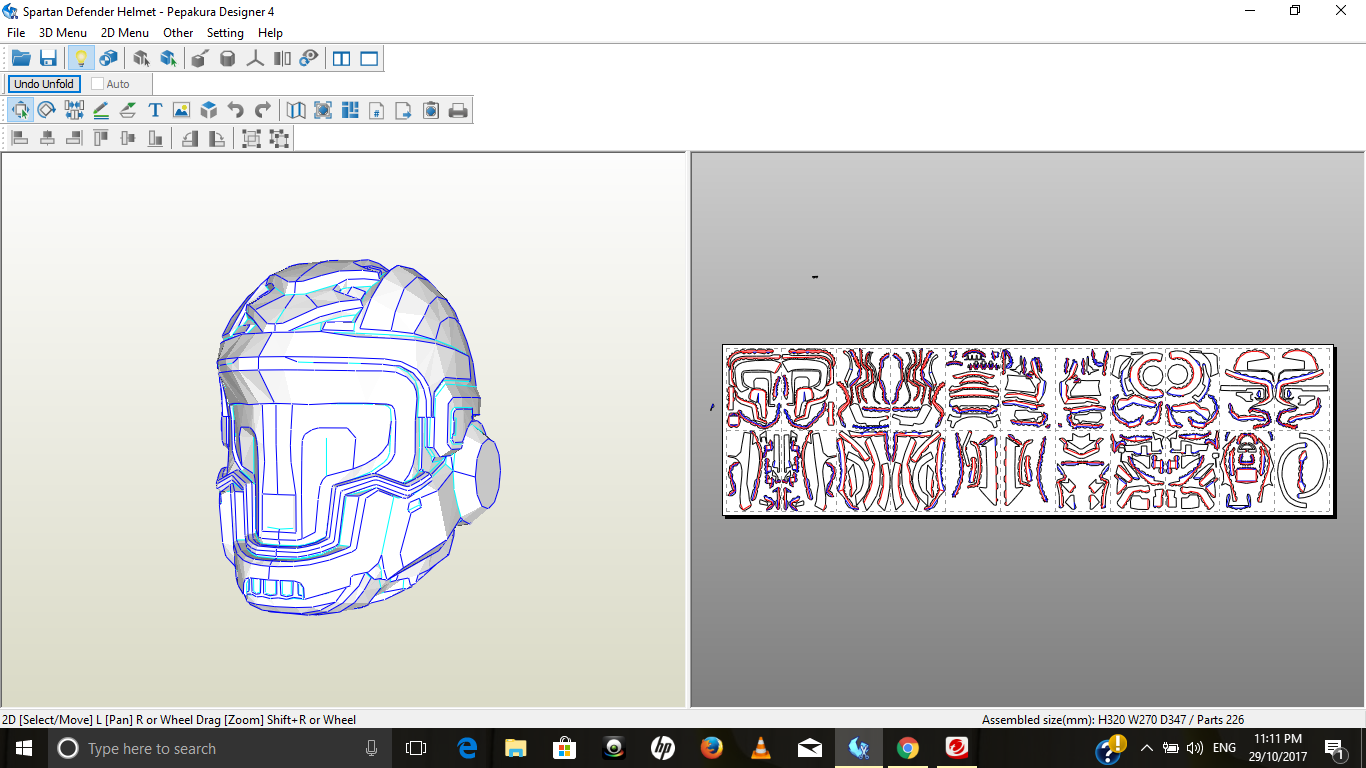Click the rotate-right quarter turn icon
The image size is (1366, 768).
point(216,138)
